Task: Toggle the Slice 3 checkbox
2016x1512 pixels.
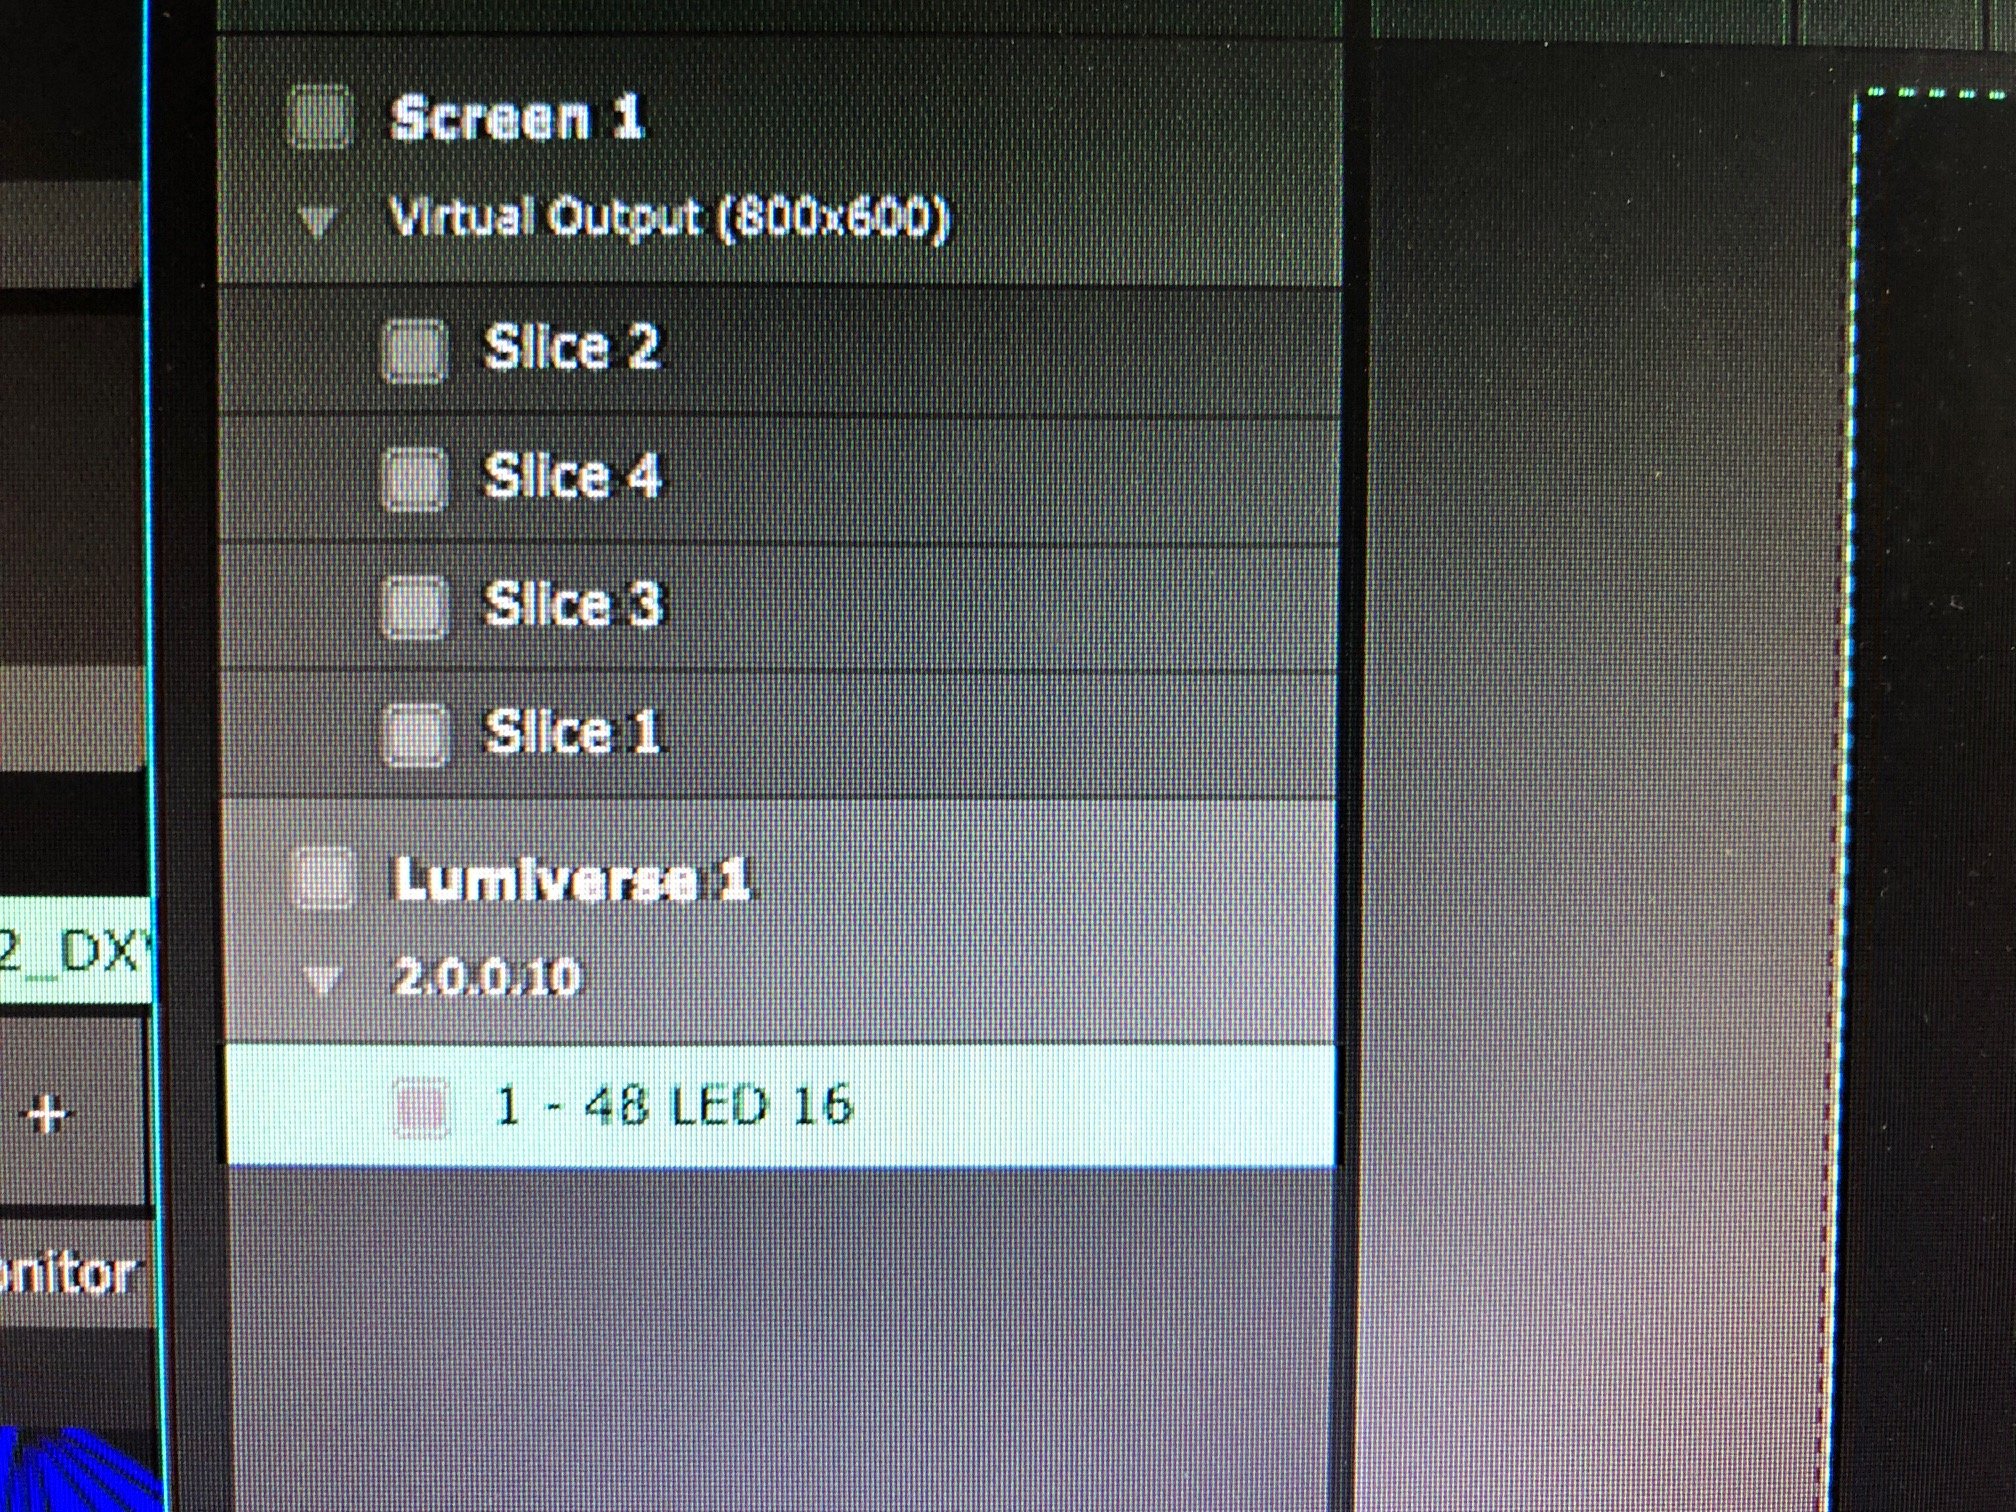Action: [414, 606]
